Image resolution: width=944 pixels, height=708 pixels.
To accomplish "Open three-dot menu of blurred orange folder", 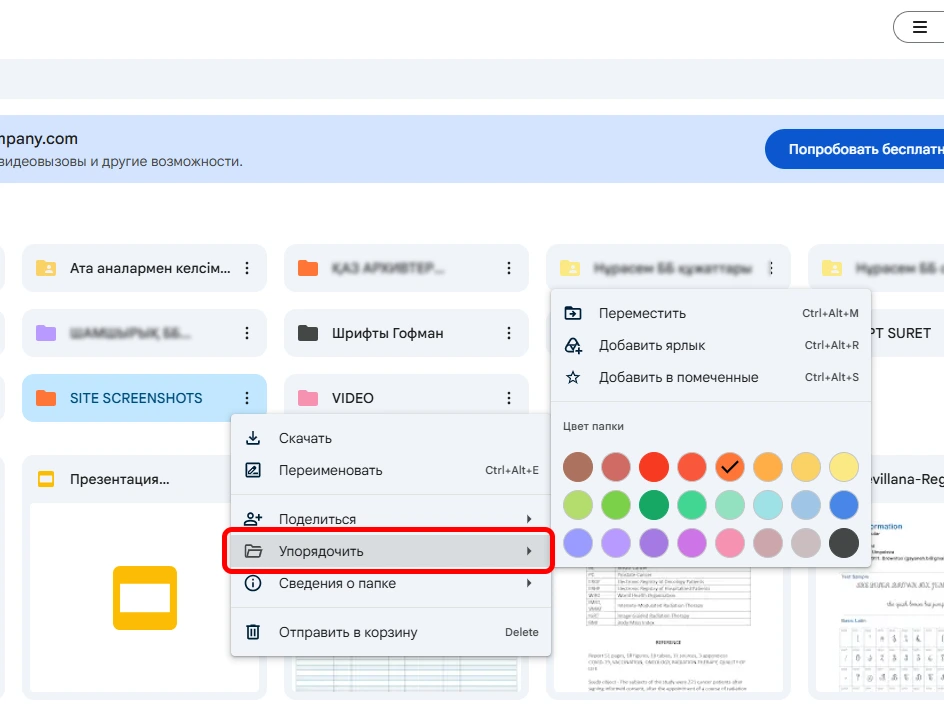I will pos(509,268).
